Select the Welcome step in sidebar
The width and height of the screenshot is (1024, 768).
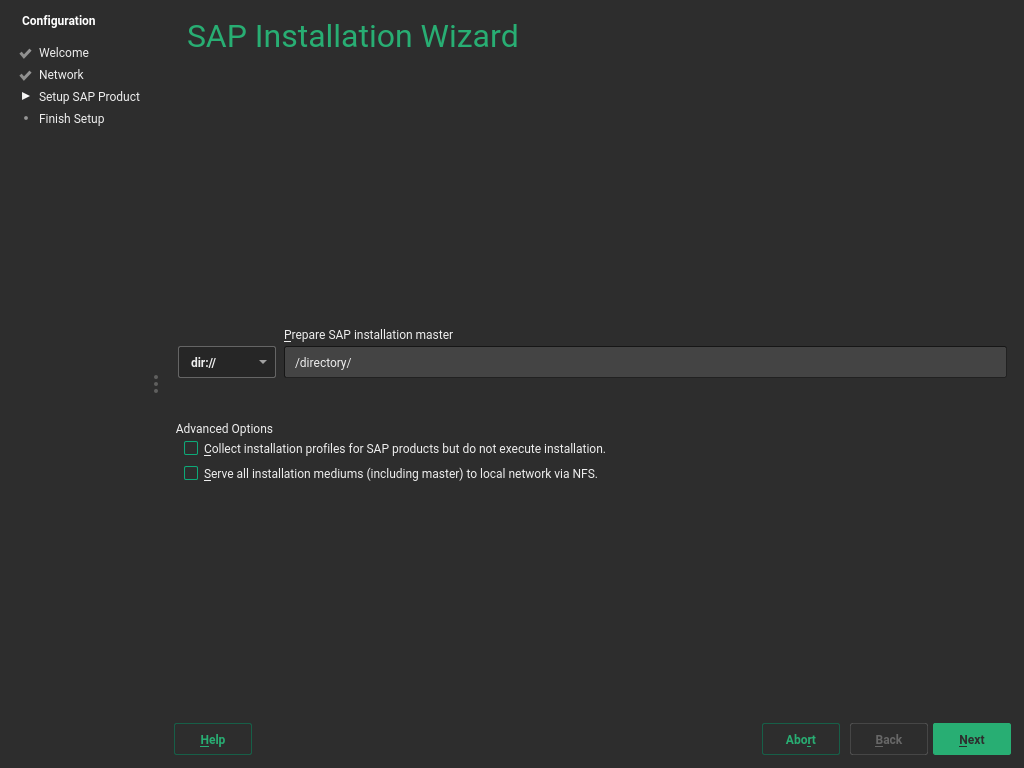tap(64, 52)
